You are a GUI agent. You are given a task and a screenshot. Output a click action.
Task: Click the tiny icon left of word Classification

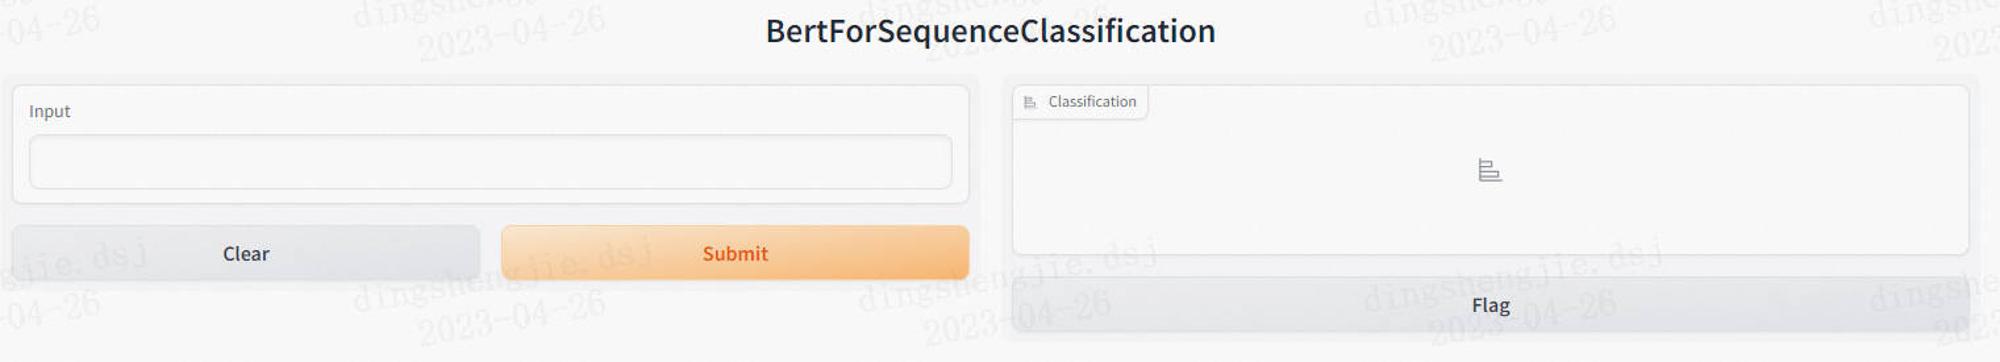coord(1030,102)
